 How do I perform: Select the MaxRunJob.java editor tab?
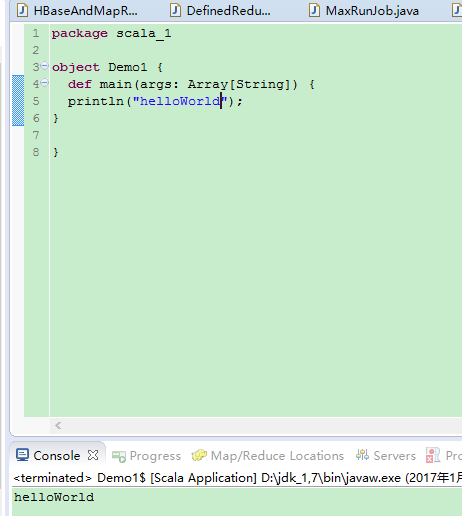(364, 11)
